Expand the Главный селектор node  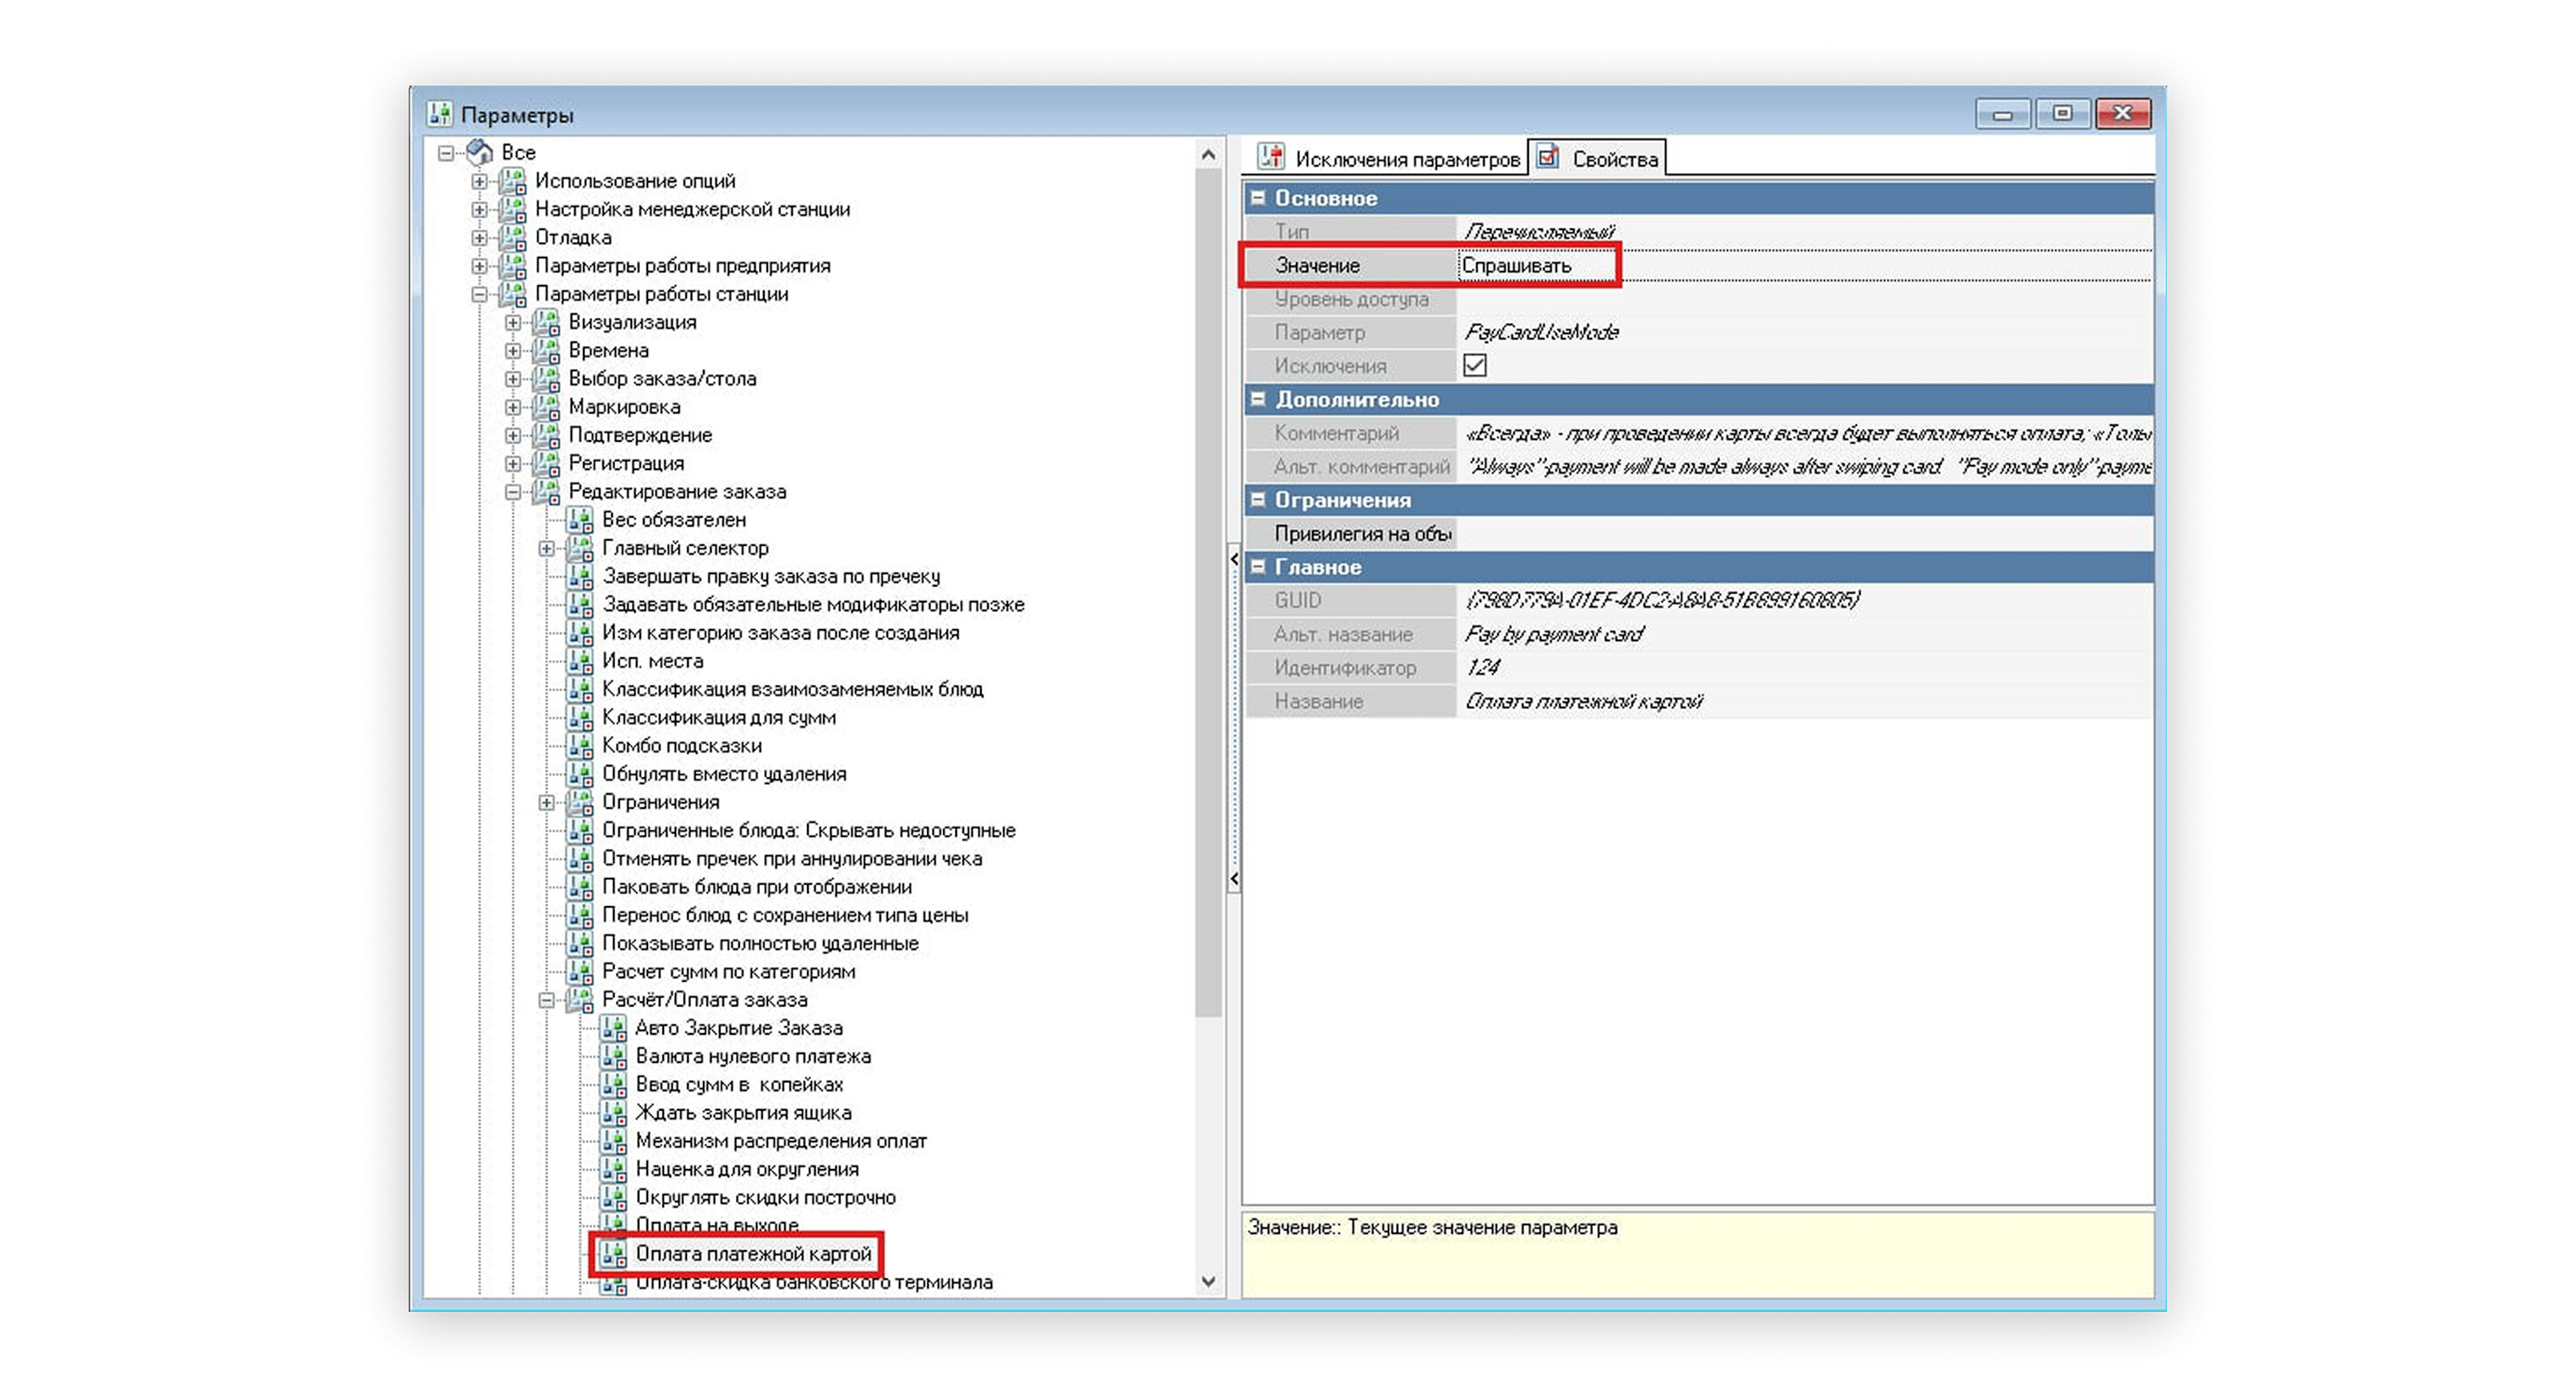pos(546,548)
